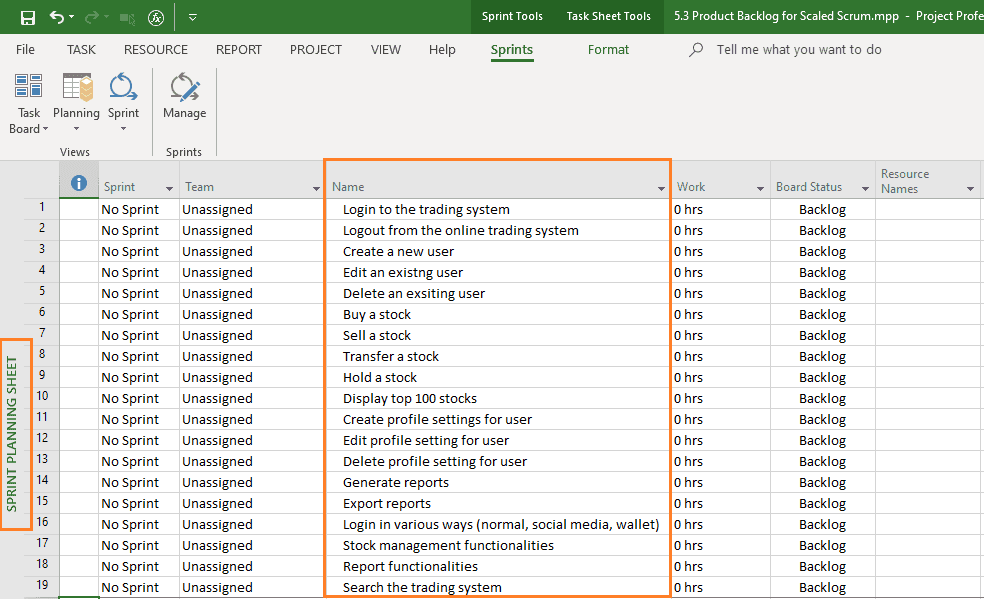Click task 'Login in various ways (normal, social media, wallet)'

coord(501,524)
